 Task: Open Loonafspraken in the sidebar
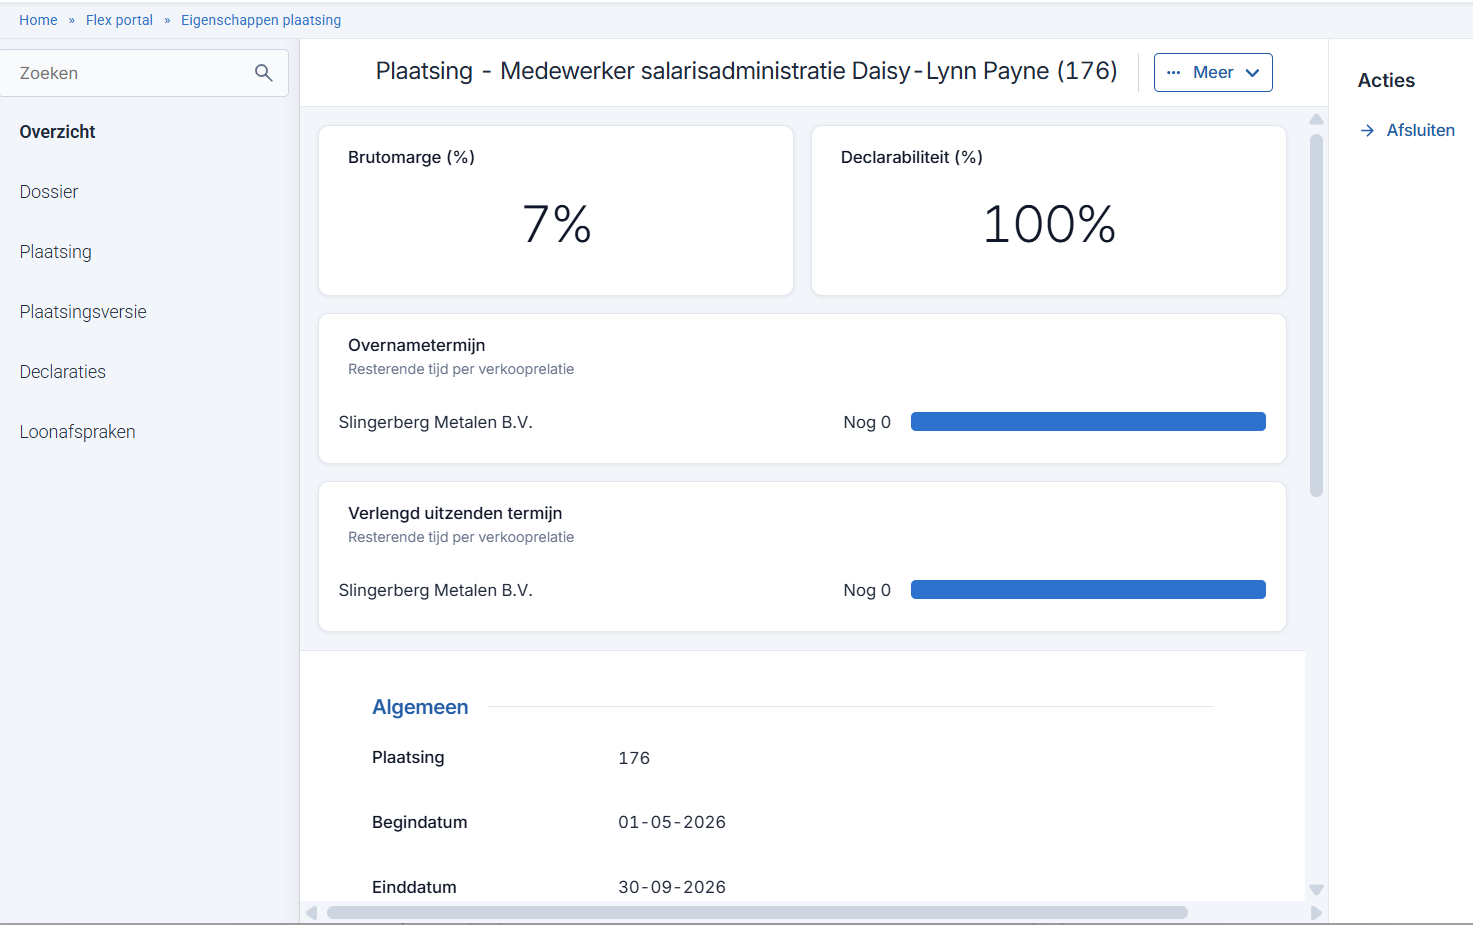77,432
